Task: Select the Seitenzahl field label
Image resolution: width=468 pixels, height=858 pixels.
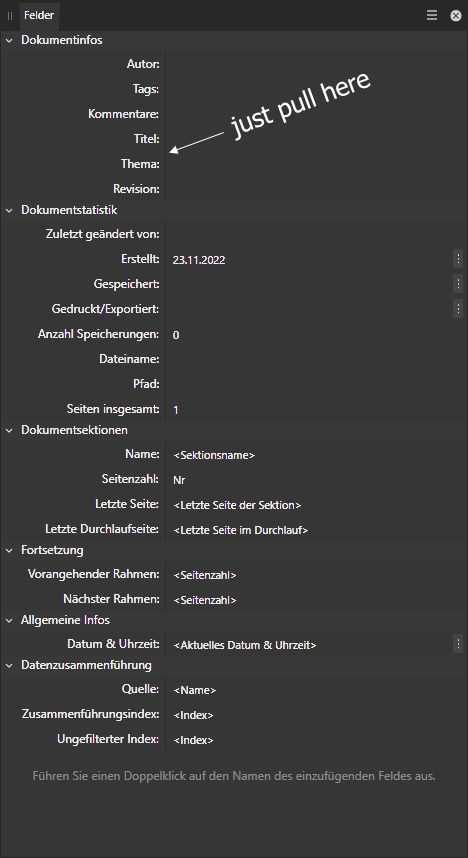Action: pyautogui.click(x=130, y=479)
